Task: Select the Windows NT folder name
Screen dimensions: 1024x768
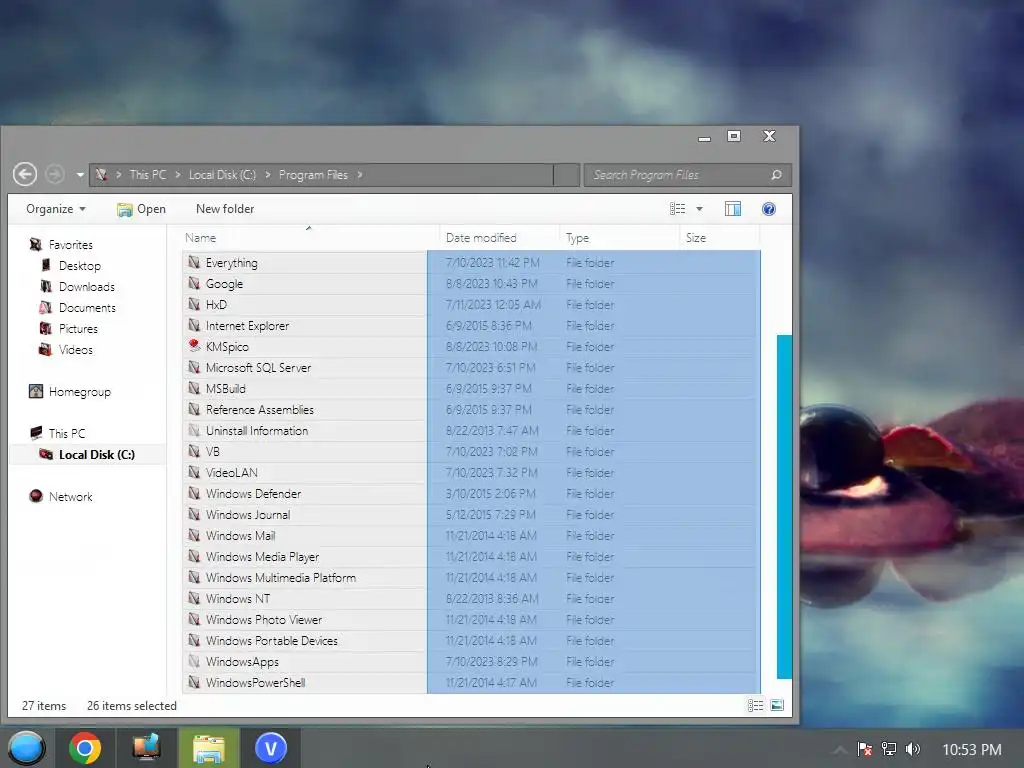Action: tap(238, 598)
